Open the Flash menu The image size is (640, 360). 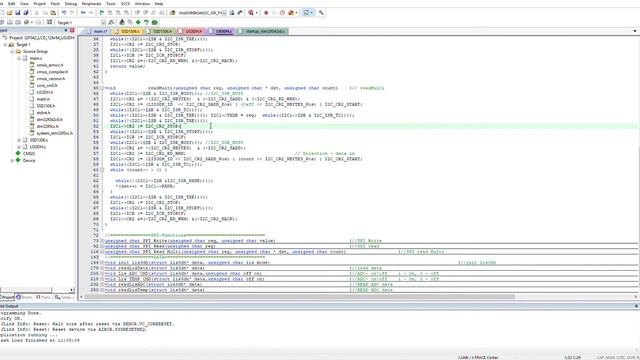pyautogui.click(x=55, y=4)
